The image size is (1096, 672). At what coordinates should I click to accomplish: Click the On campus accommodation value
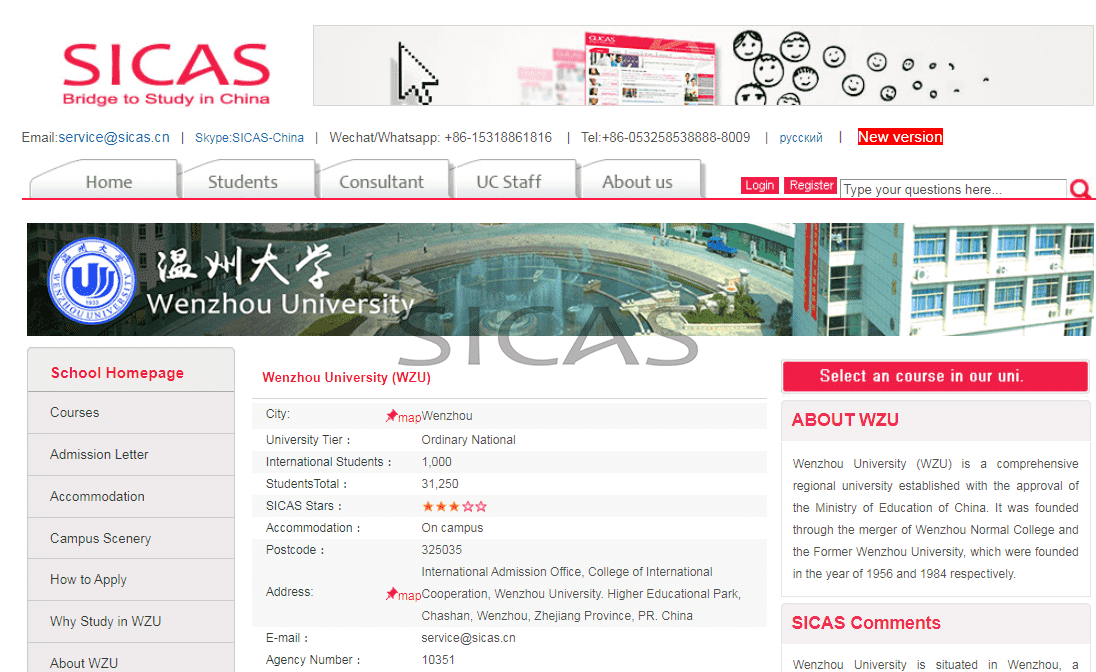452,528
